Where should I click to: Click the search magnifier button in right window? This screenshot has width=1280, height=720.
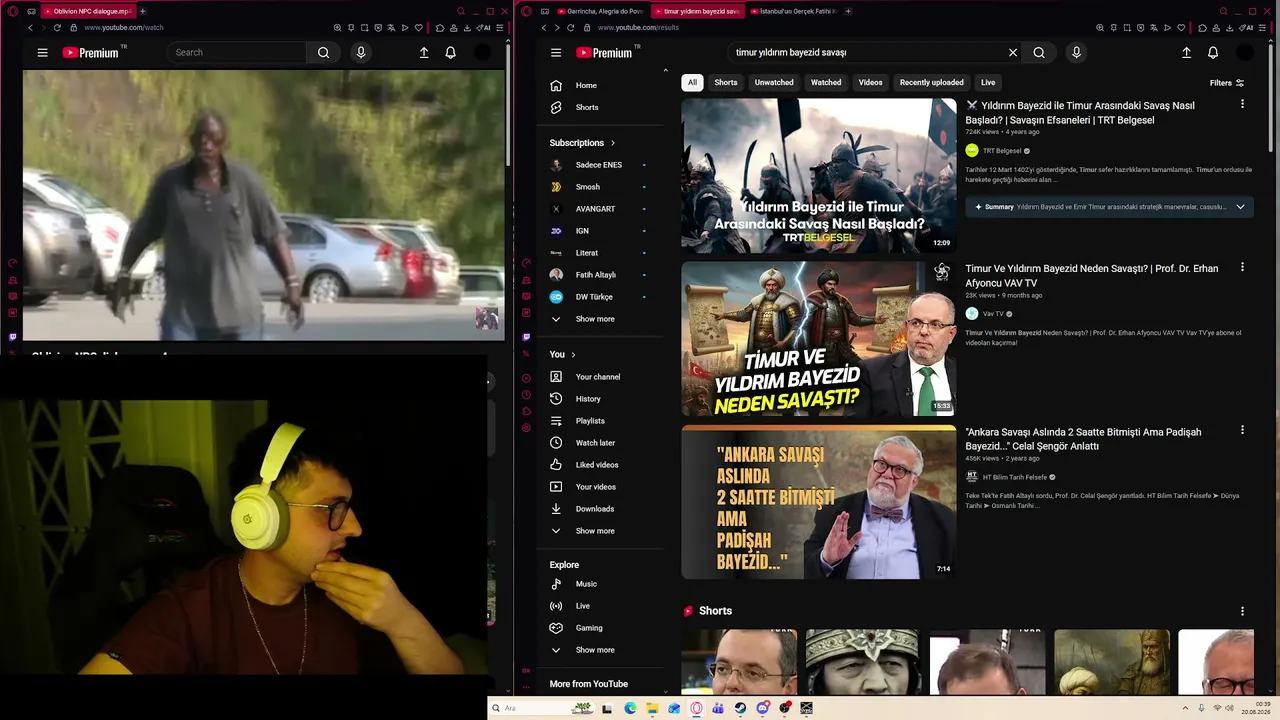click(x=1039, y=53)
